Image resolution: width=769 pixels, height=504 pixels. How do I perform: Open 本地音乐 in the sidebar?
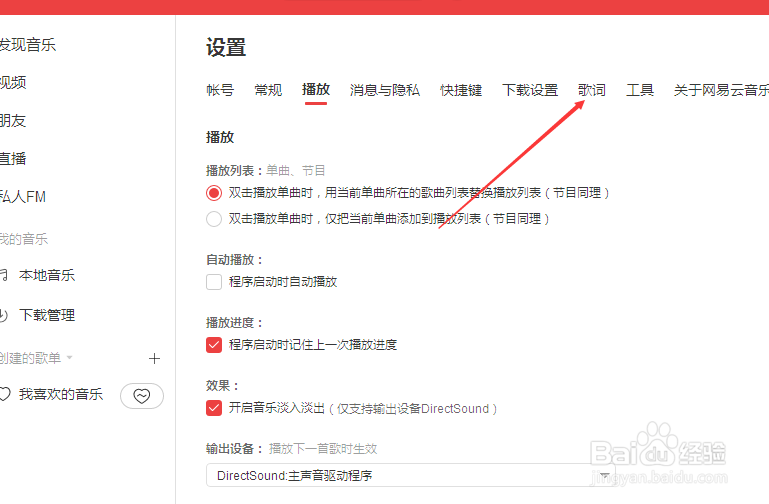click(47, 276)
